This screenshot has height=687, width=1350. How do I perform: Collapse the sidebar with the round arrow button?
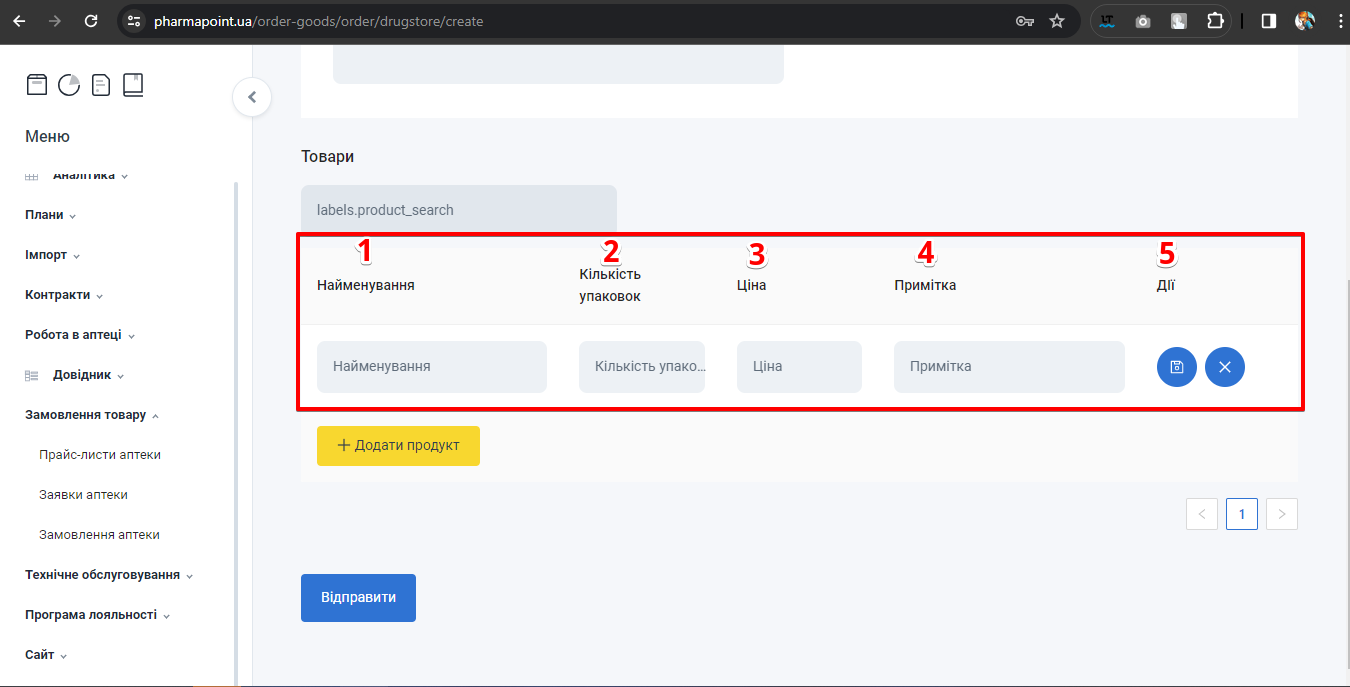tap(252, 97)
